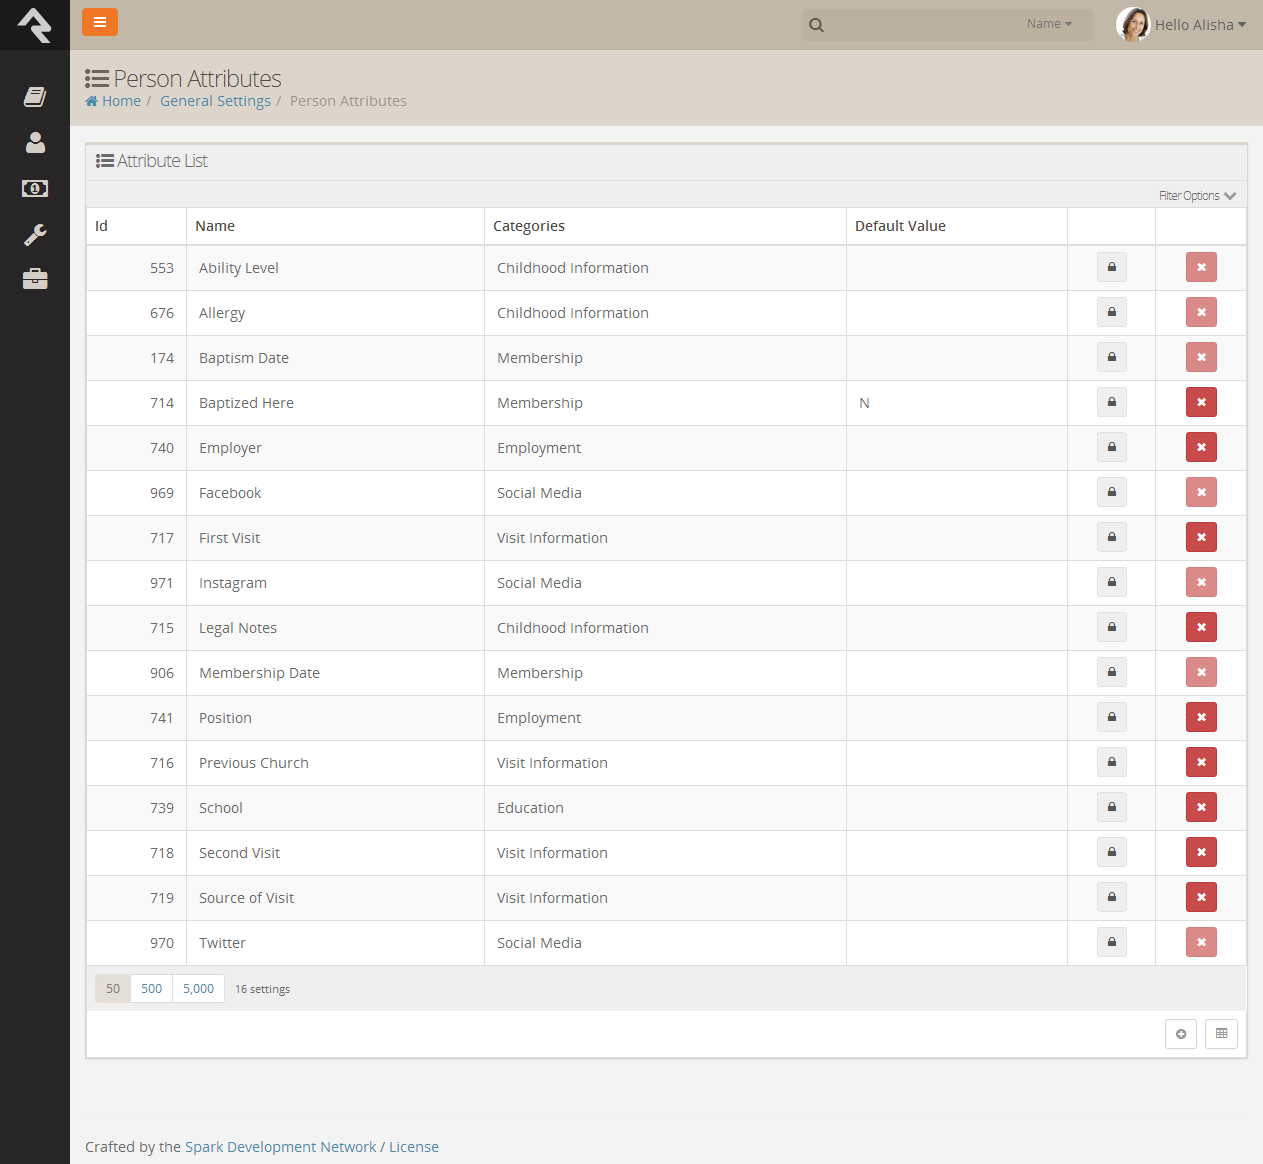This screenshot has width=1263, height=1164.
Task: Open the orange hamburger menu button
Action: pos(100,22)
